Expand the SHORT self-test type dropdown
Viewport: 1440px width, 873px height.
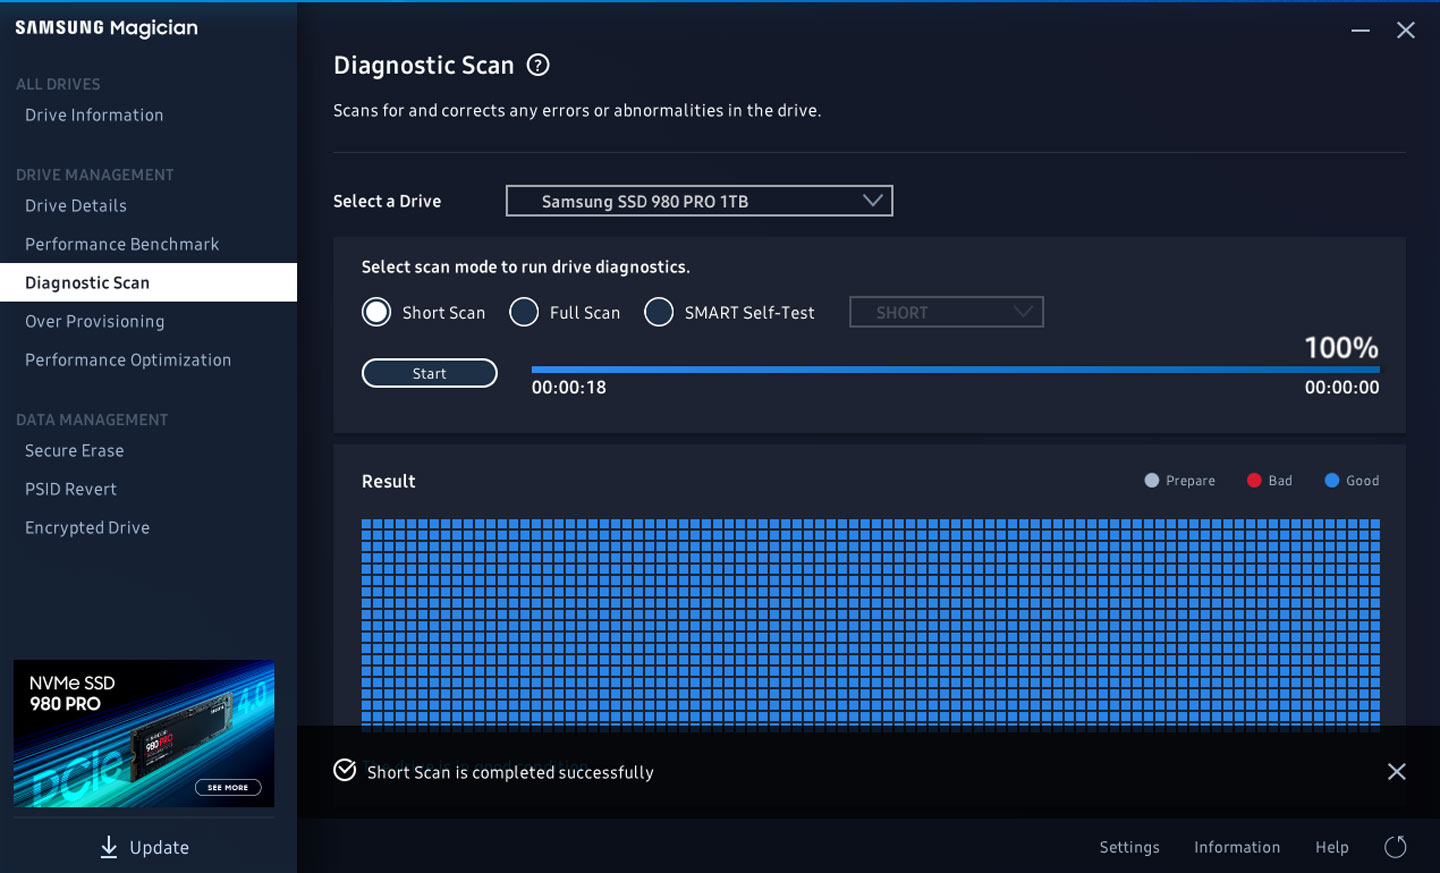click(946, 312)
